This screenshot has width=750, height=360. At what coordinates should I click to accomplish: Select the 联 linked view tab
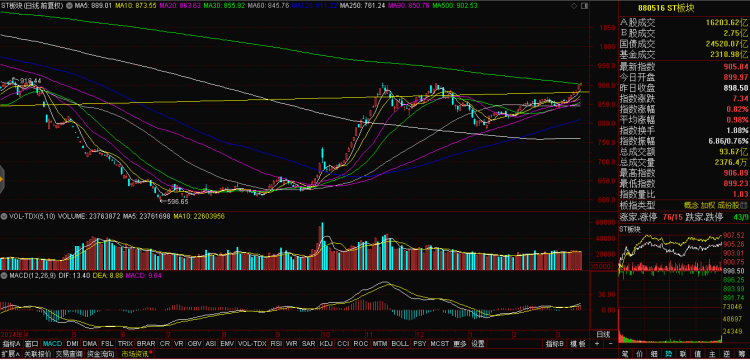pyautogui.click(x=682, y=354)
